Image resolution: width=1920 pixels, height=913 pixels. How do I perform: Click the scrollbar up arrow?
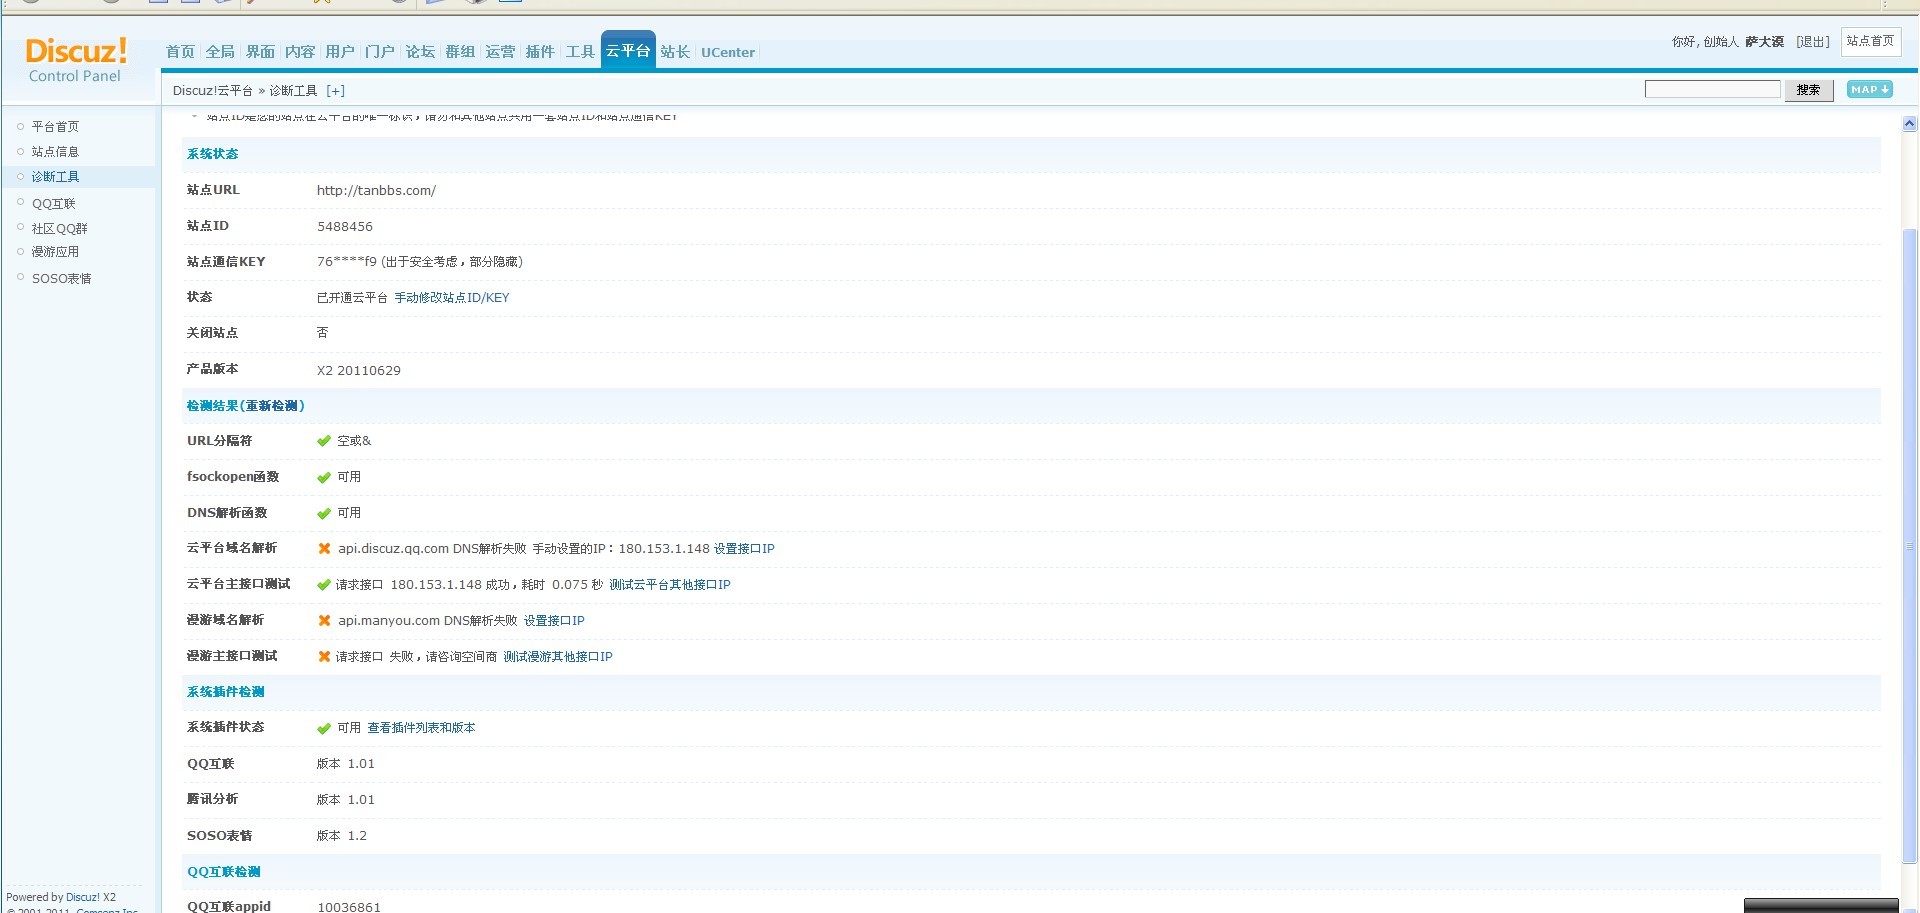[1909, 124]
